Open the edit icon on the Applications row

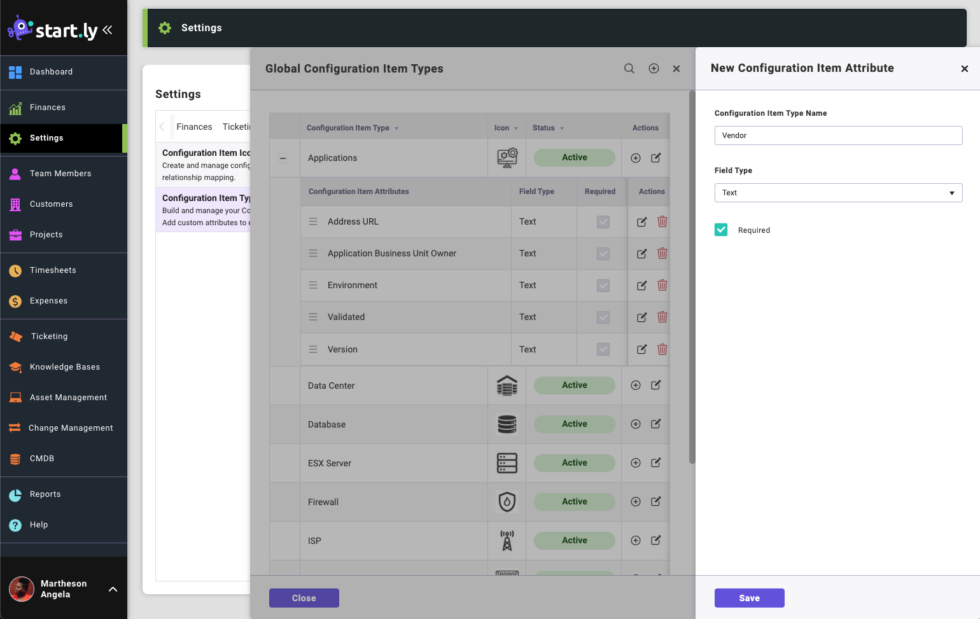tap(656, 158)
